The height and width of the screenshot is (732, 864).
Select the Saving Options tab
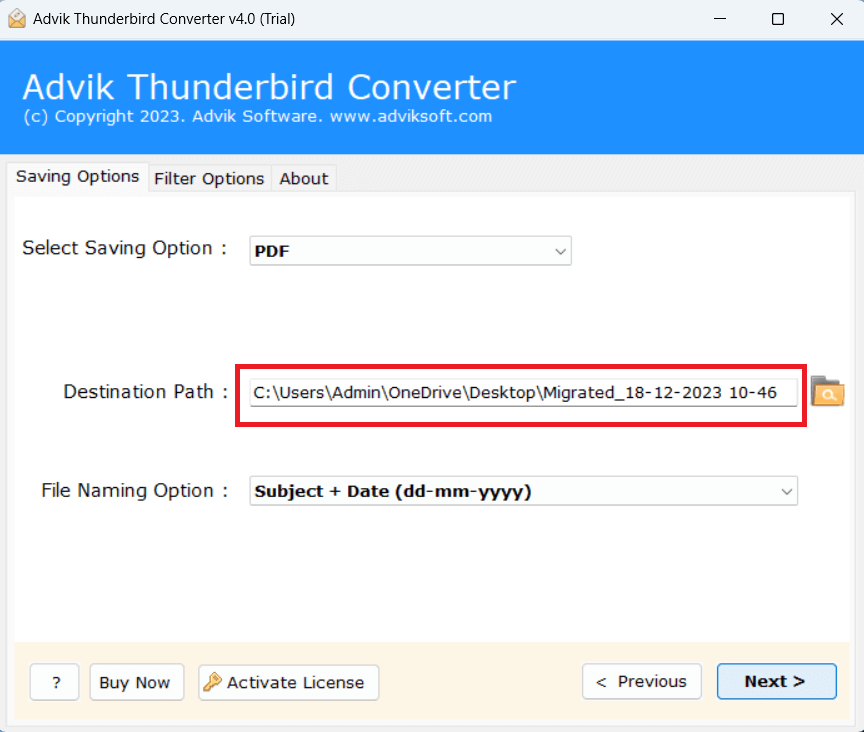[x=77, y=177]
